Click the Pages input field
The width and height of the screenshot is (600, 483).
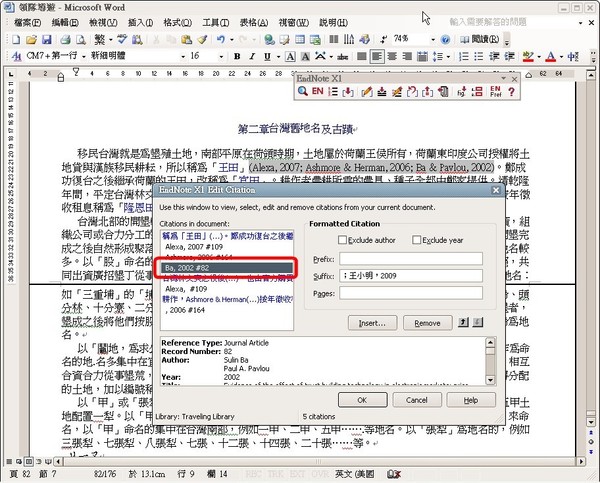[x=411, y=293]
